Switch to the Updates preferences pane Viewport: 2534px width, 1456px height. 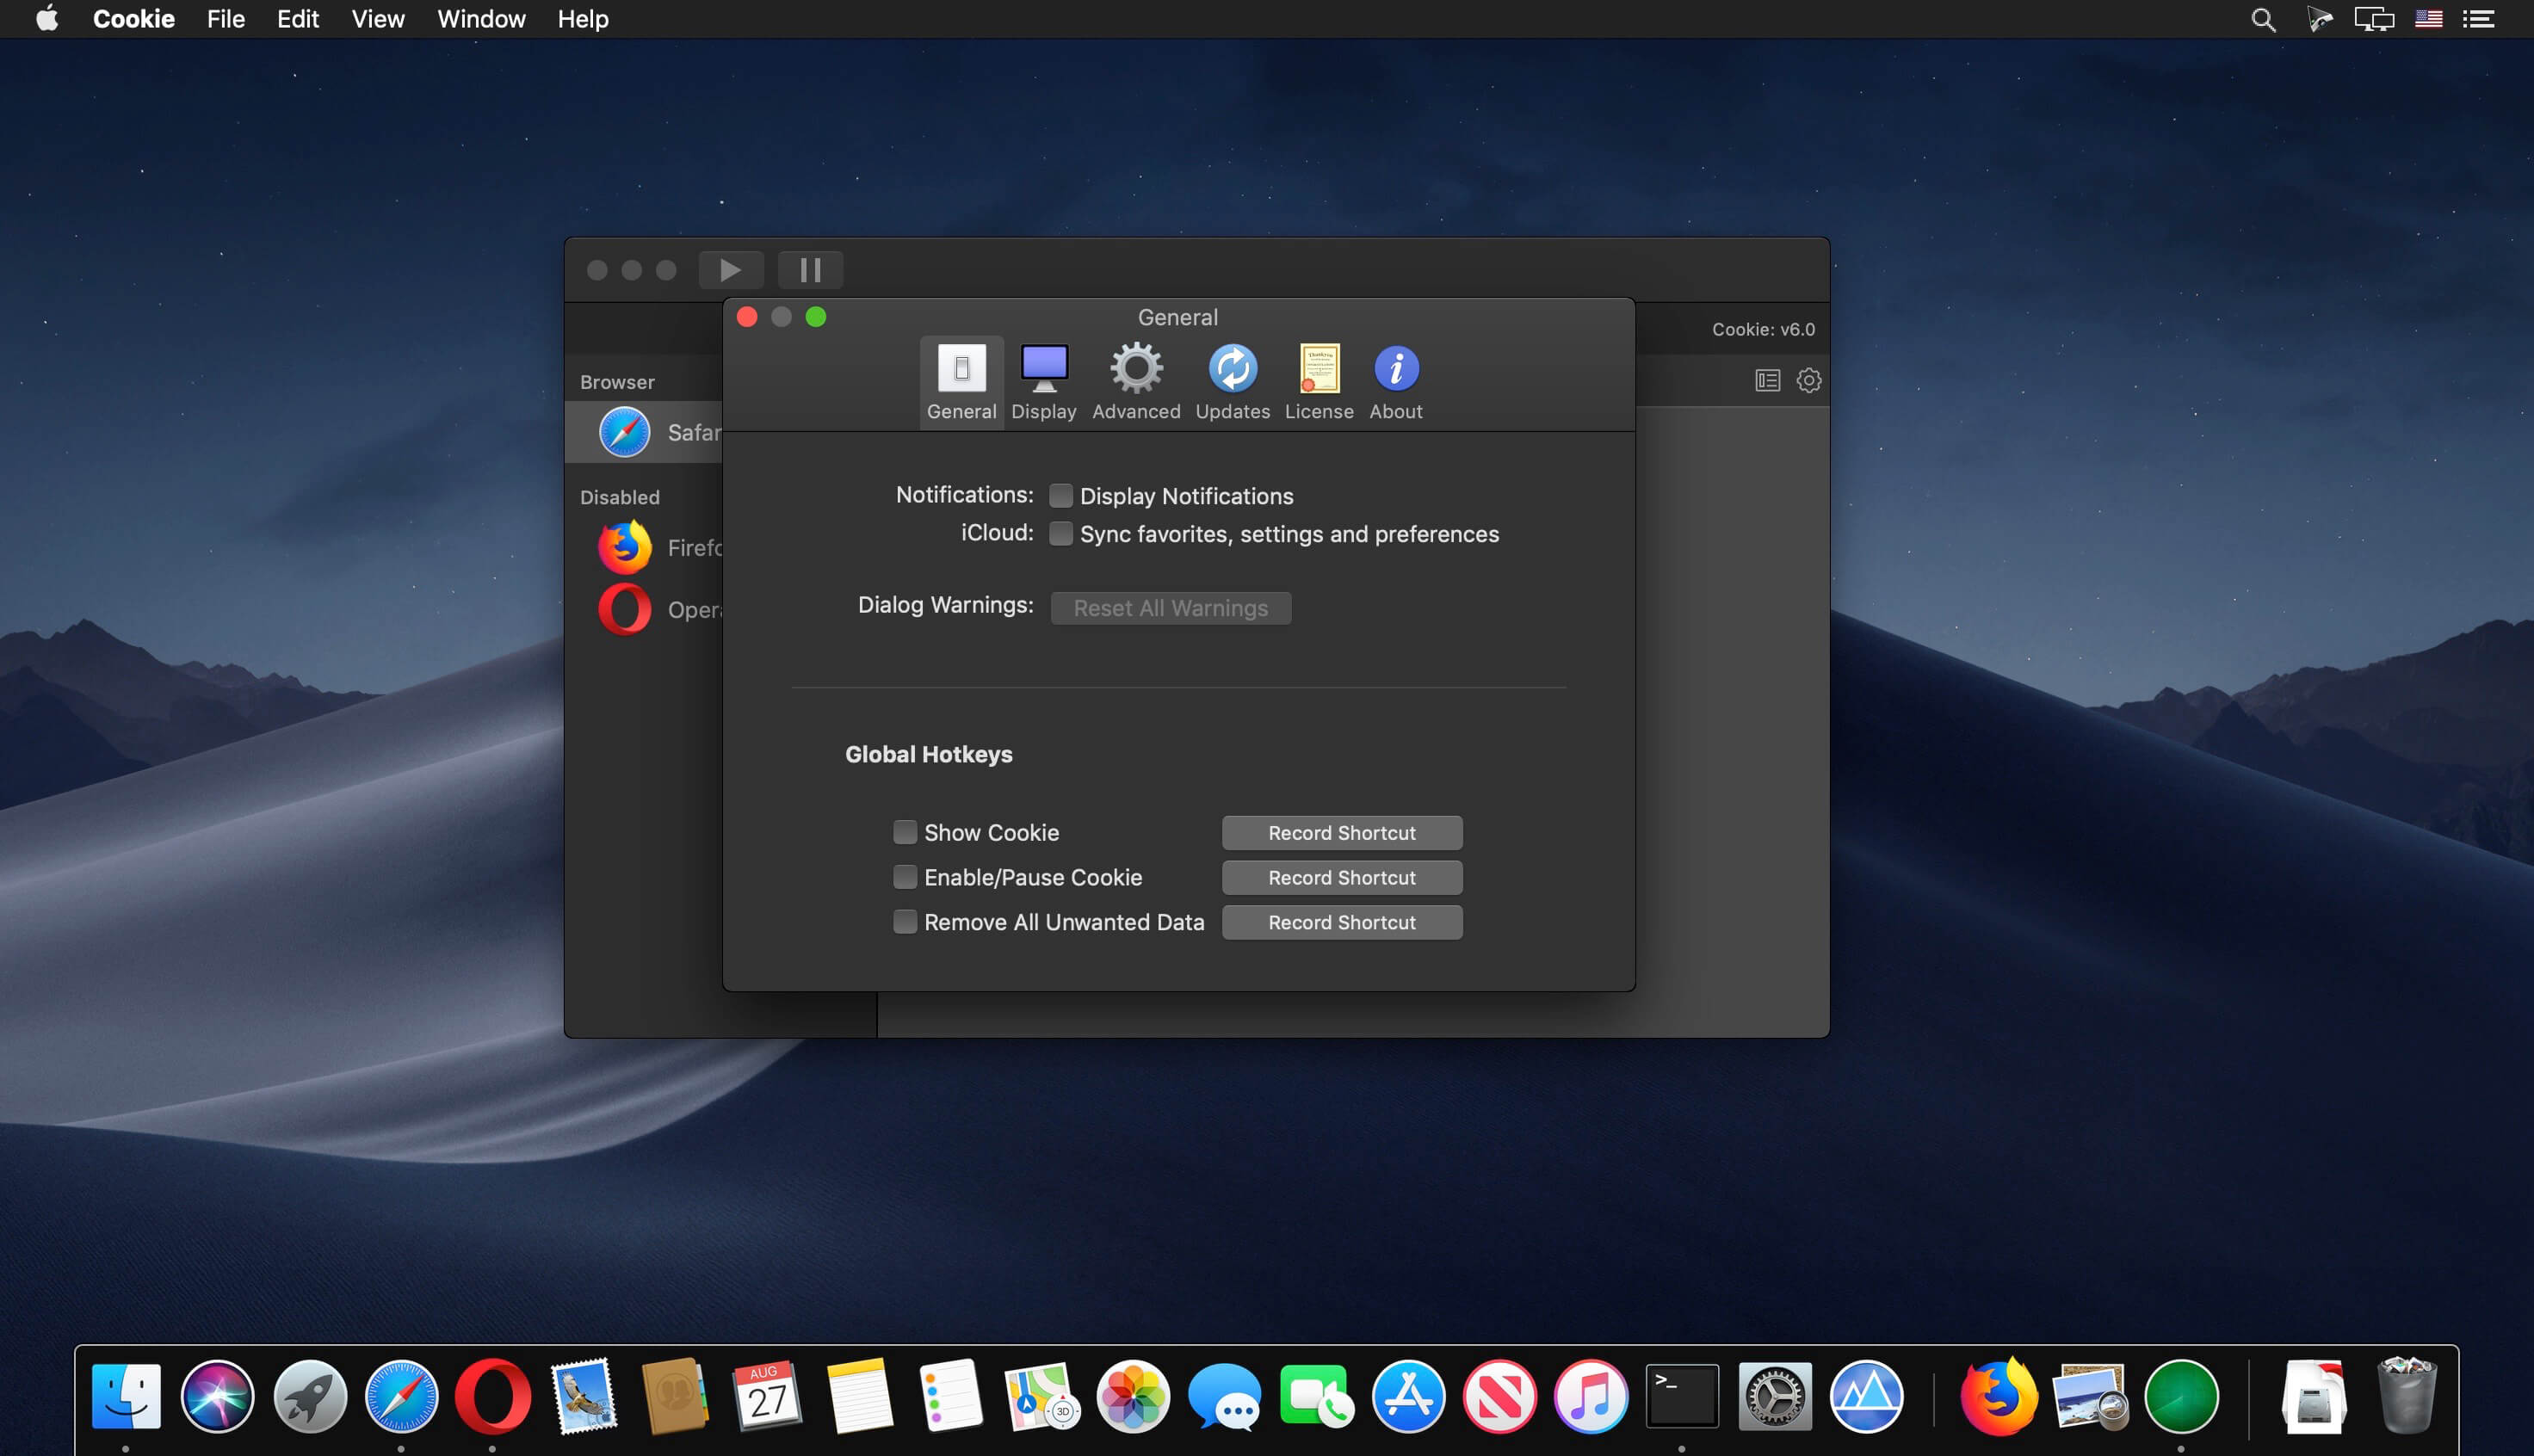[1232, 381]
